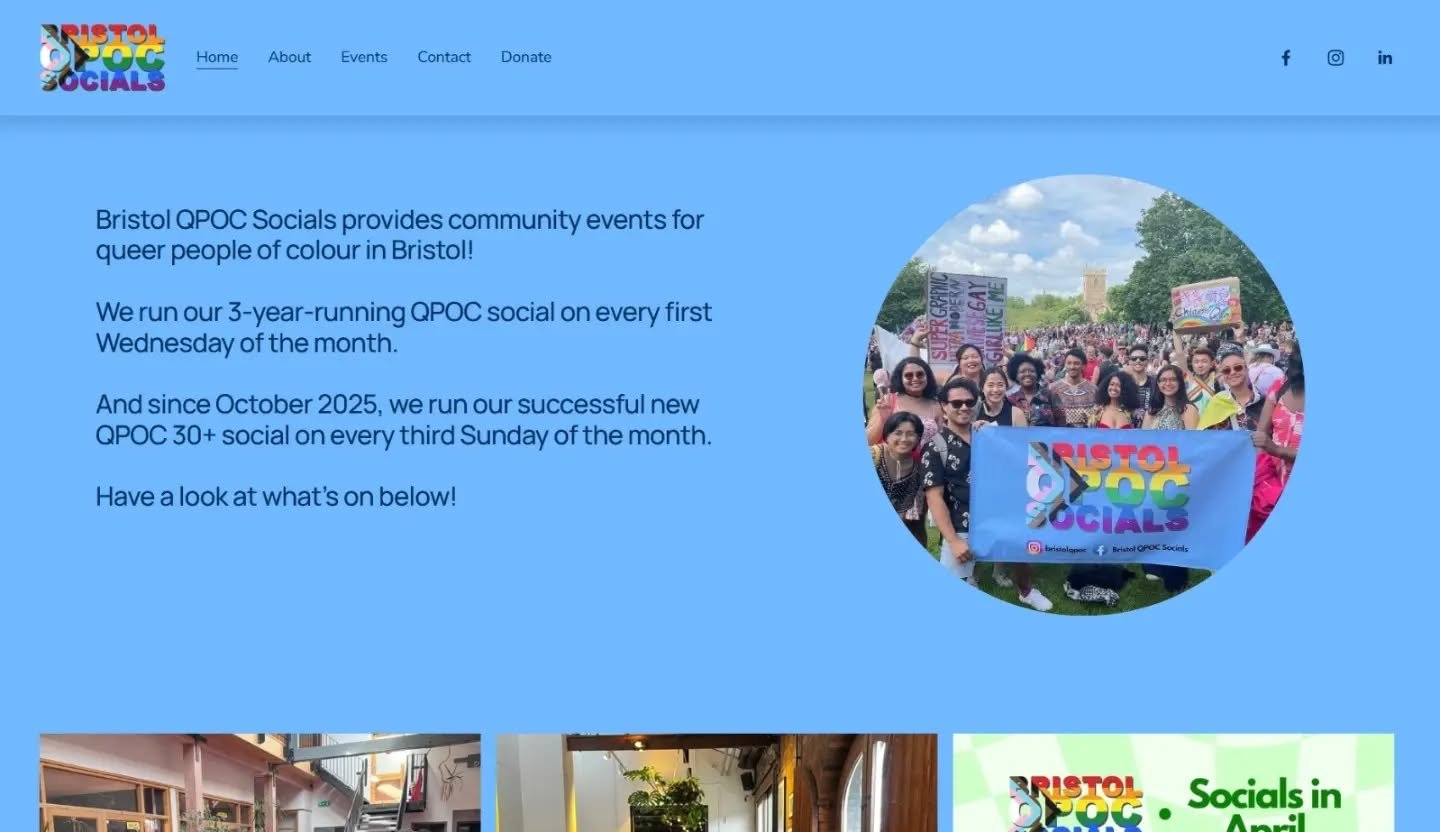Open the Instagram social link icon

click(1335, 58)
